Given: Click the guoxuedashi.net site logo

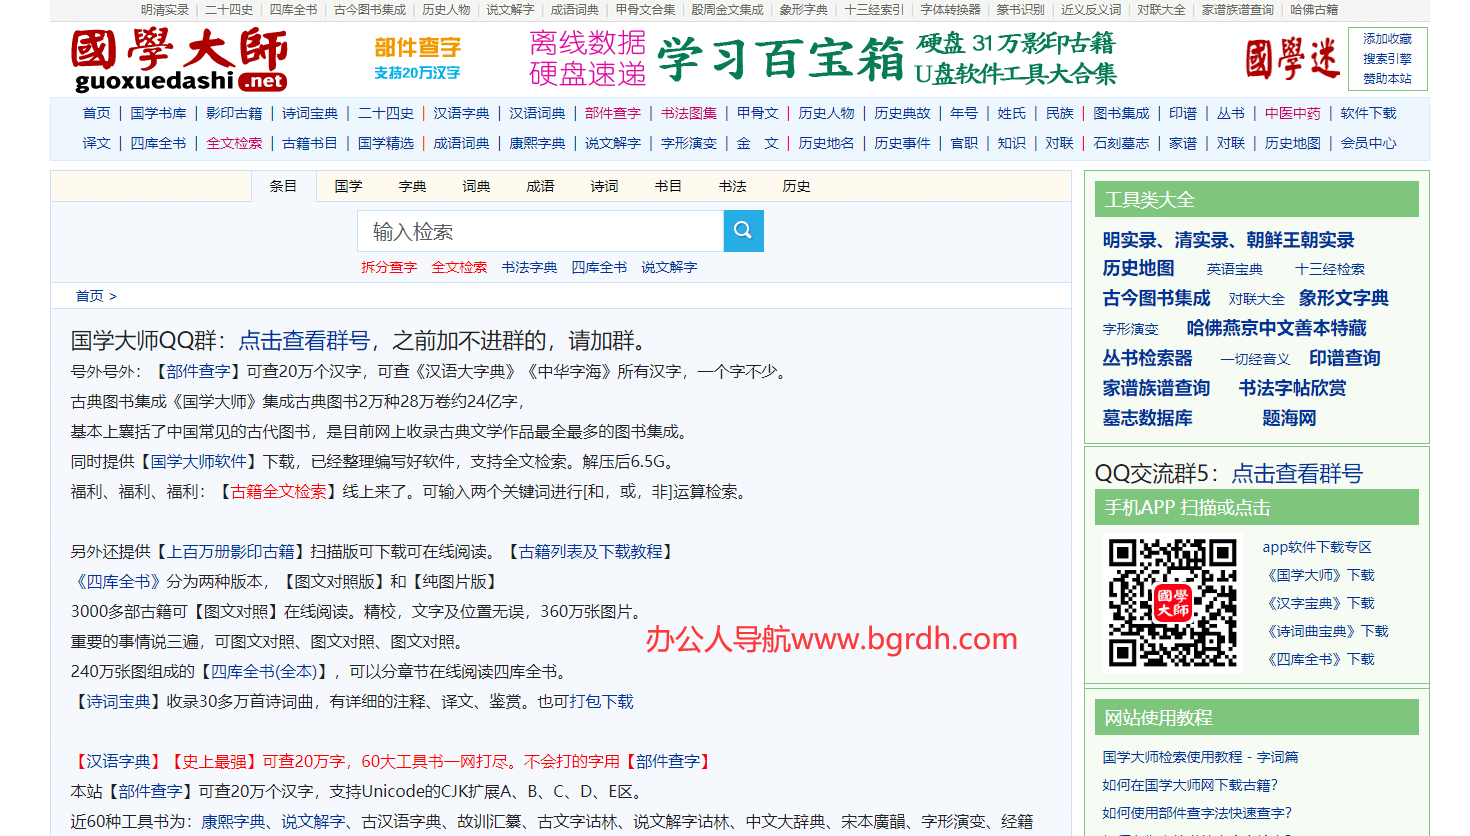Looking at the screenshot, I should [180, 60].
